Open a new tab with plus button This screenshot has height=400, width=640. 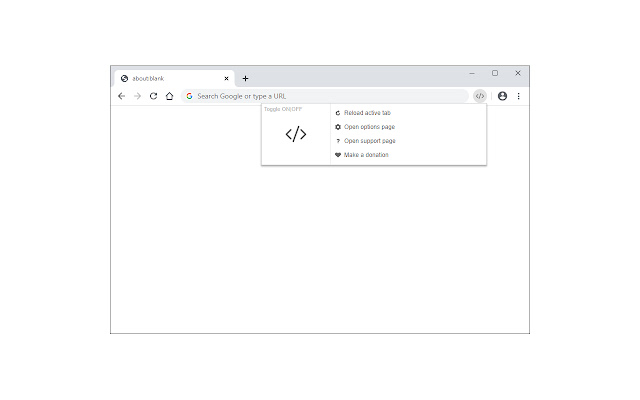(245, 78)
